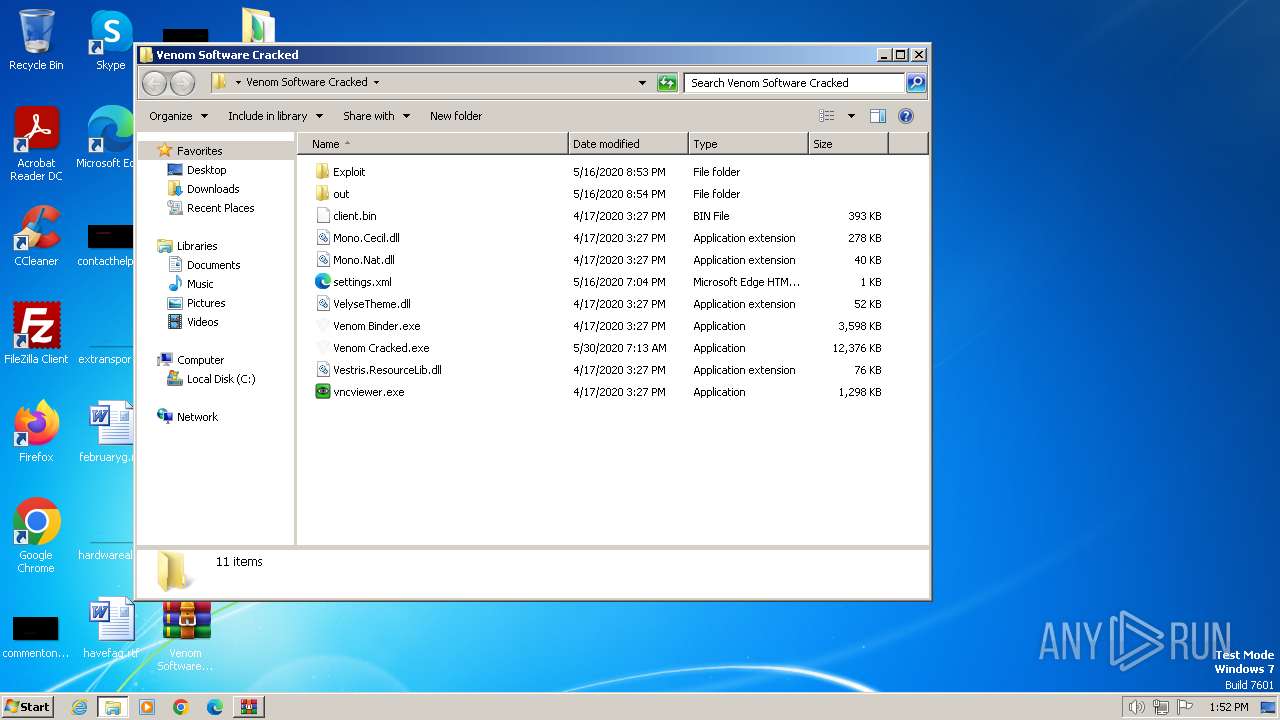
Task: Open CCleaner desktop icon
Action: pos(36,236)
